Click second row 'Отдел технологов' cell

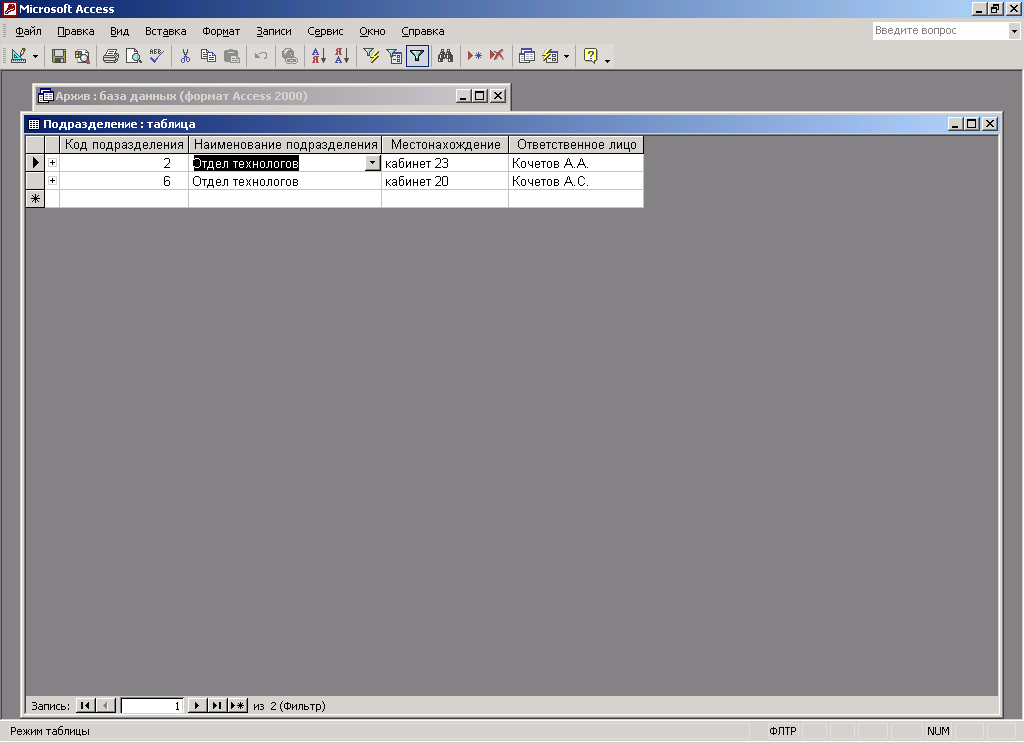(285, 182)
